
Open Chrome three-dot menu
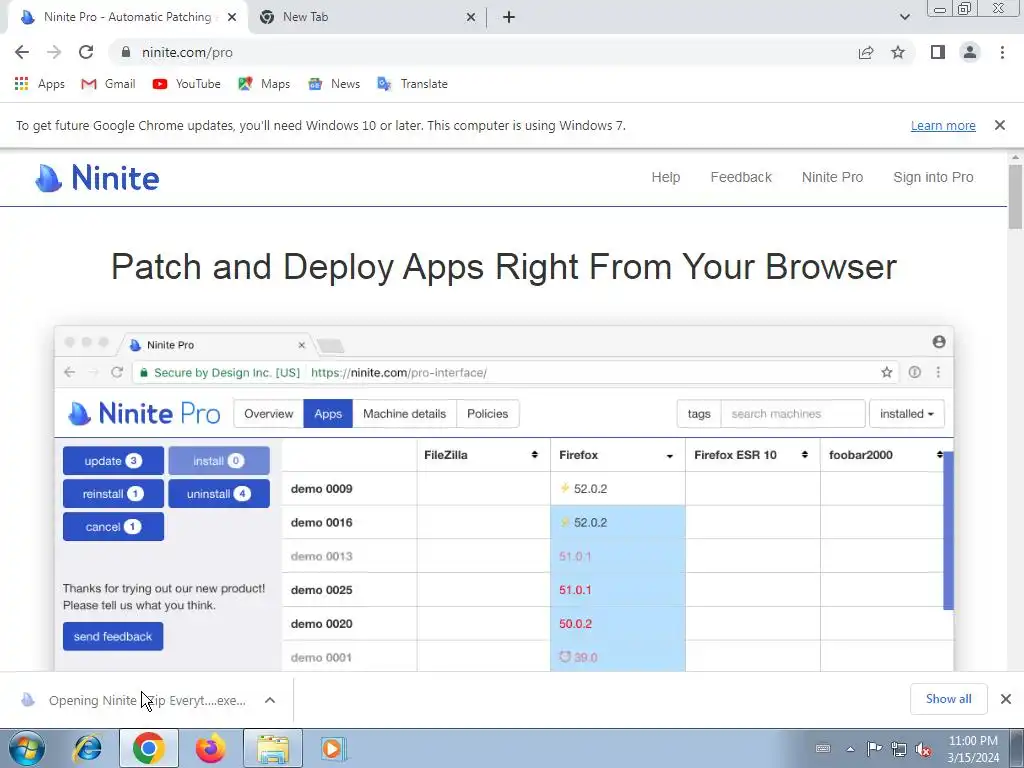(1002, 52)
